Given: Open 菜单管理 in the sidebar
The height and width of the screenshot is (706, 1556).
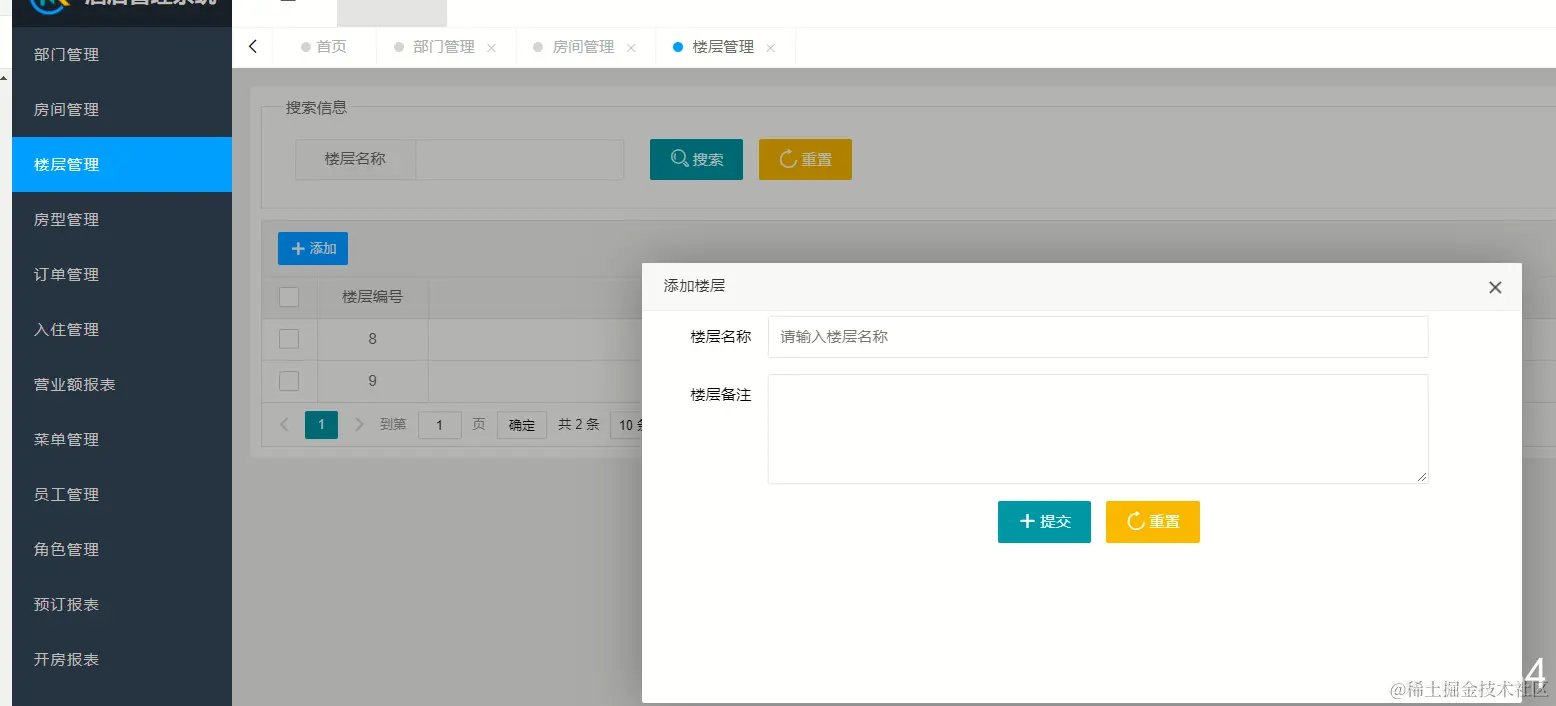Looking at the screenshot, I should 122,440.
